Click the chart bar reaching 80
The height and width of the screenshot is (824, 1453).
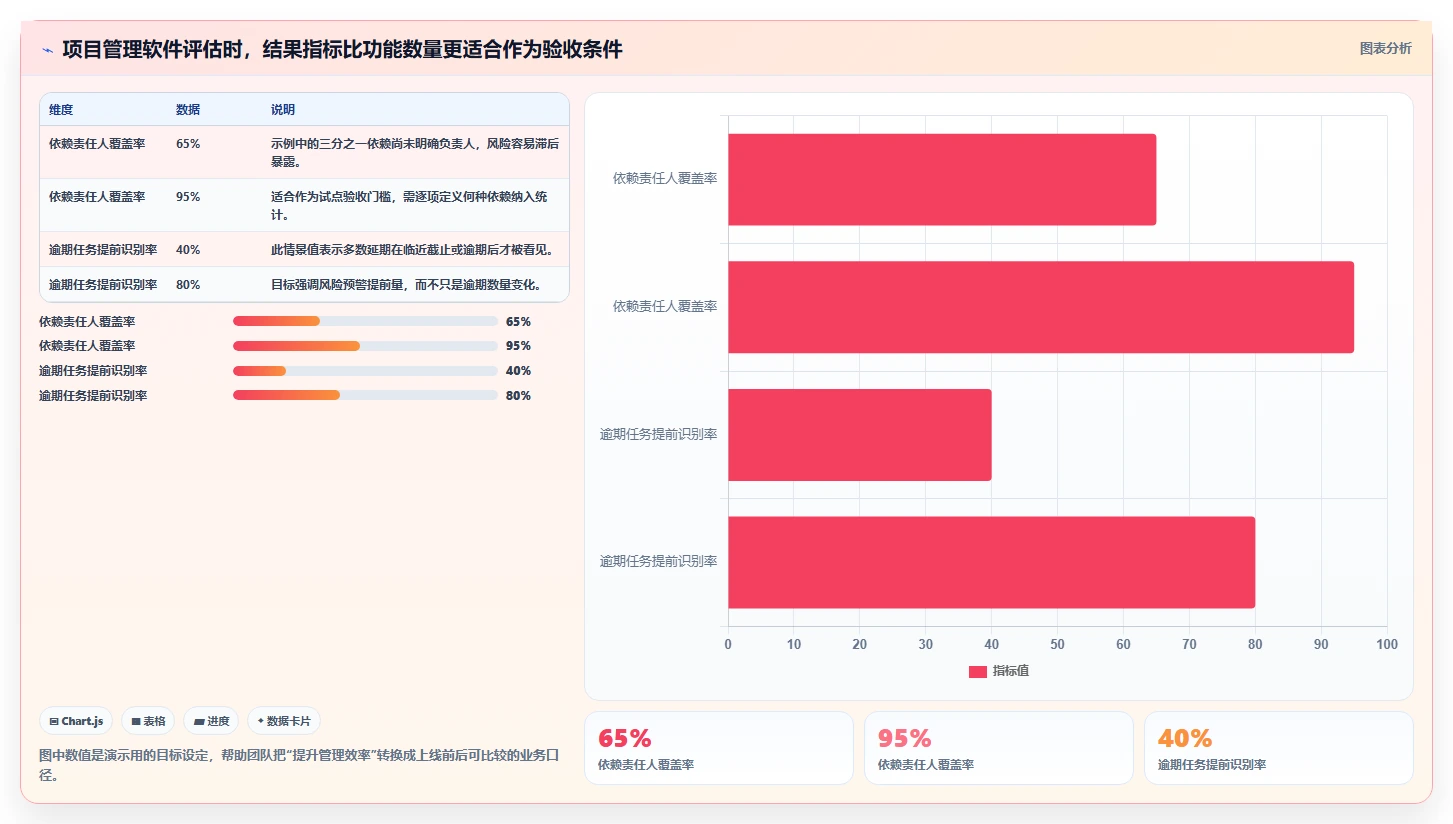991,562
